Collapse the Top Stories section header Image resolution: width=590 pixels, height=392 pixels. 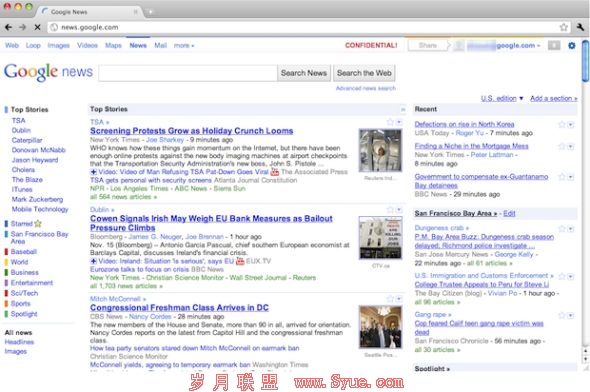(403, 109)
